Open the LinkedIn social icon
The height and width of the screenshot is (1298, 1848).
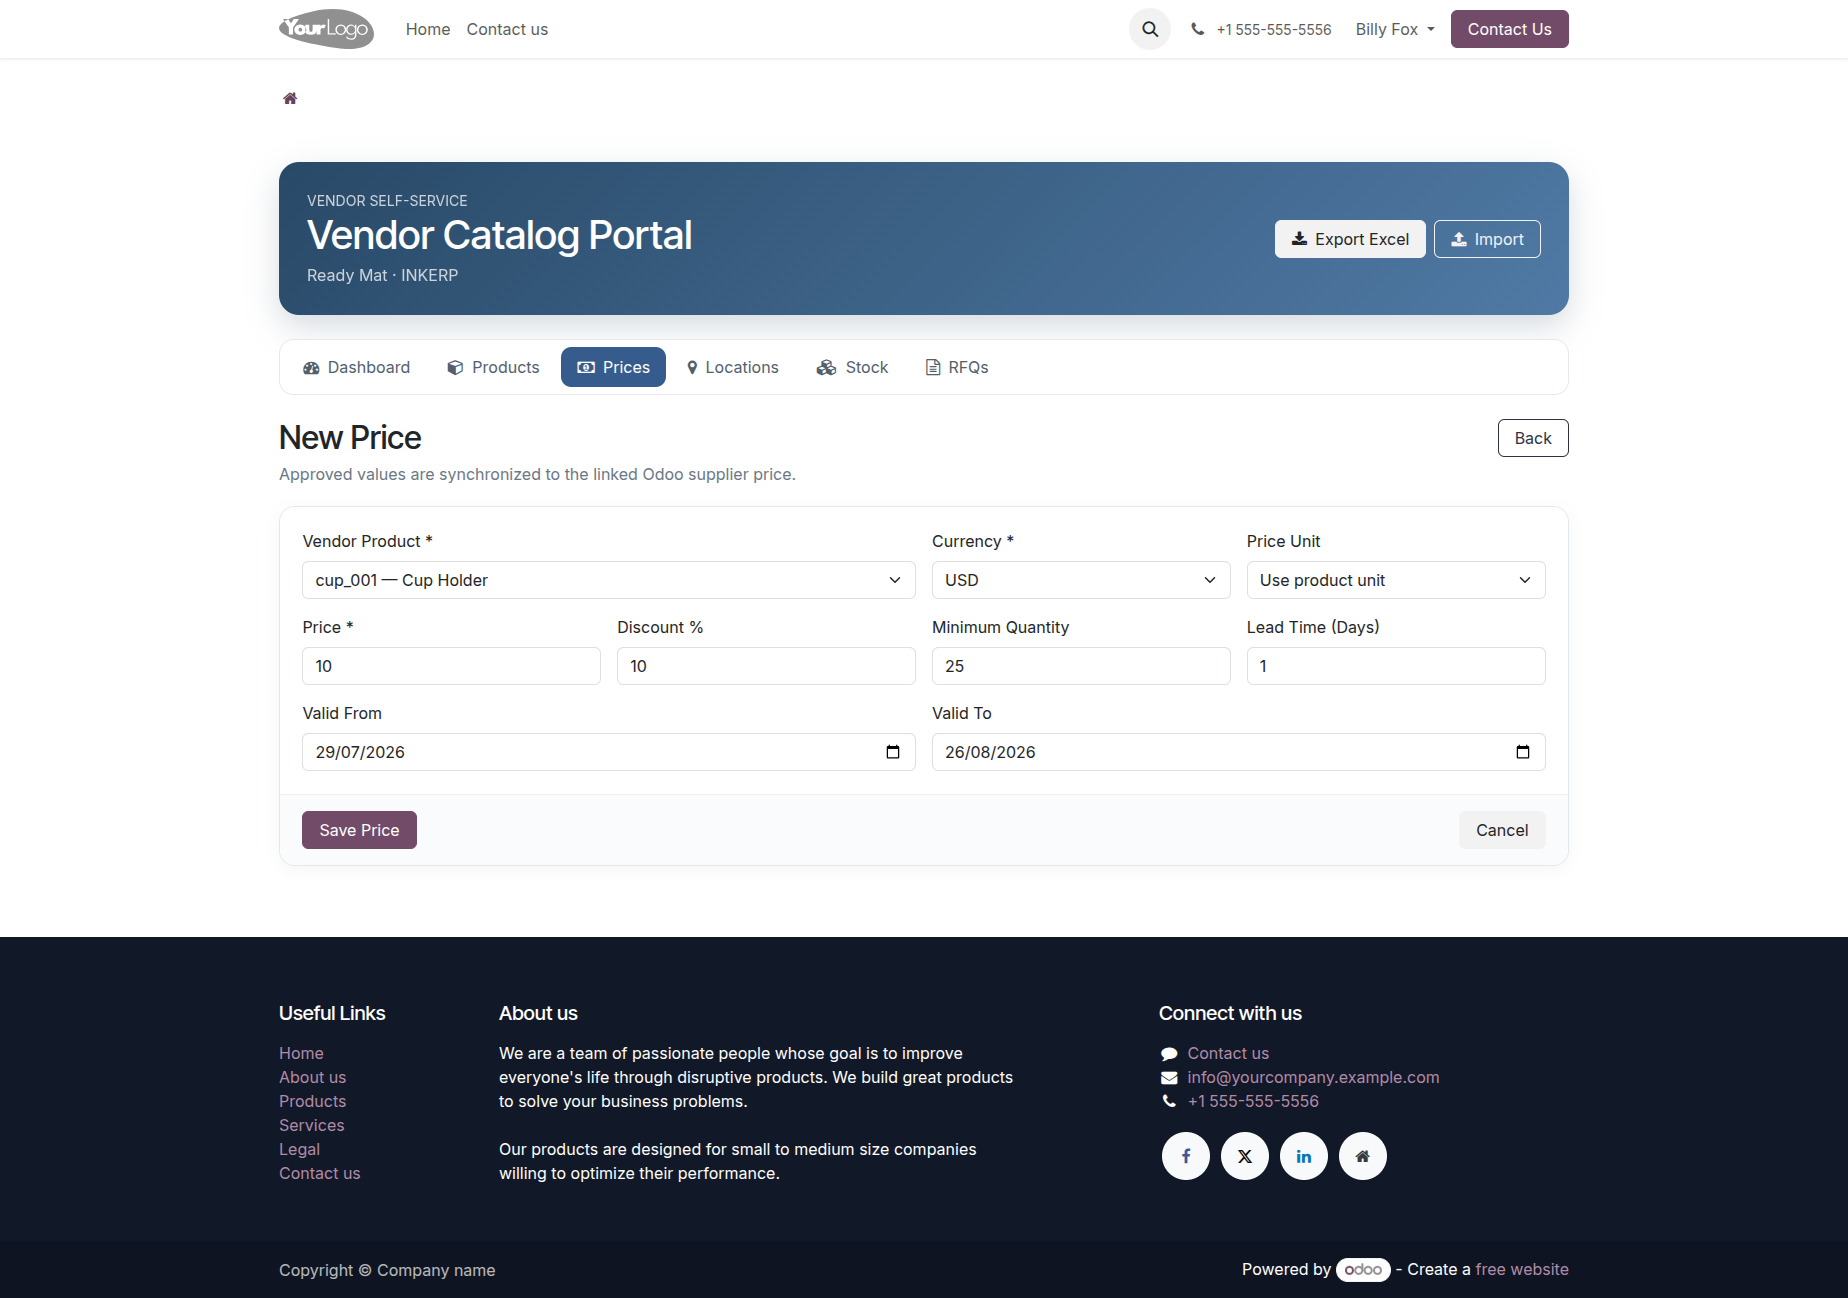coord(1304,1156)
